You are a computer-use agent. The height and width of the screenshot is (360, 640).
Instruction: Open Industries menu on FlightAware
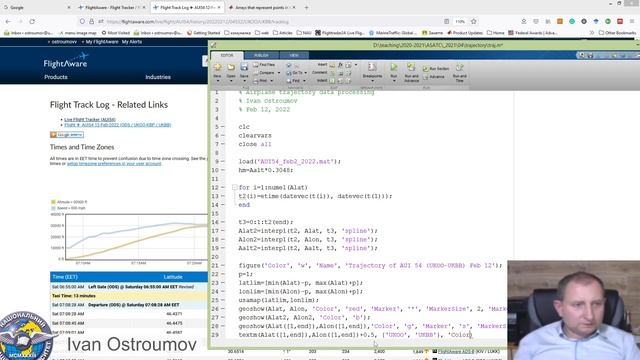pos(158,77)
